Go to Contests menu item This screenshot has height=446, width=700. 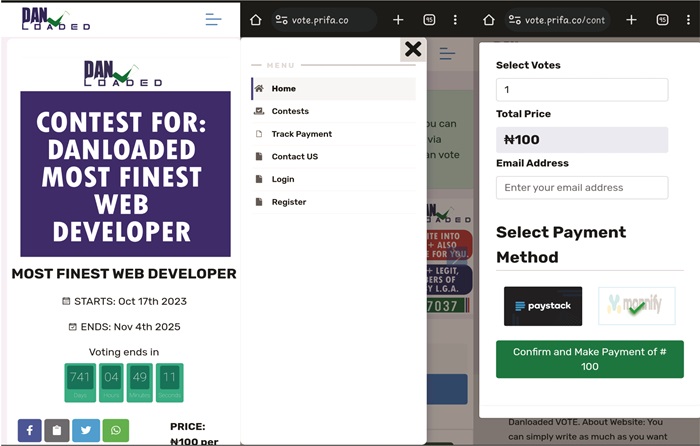pyautogui.click(x=333, y=111)
